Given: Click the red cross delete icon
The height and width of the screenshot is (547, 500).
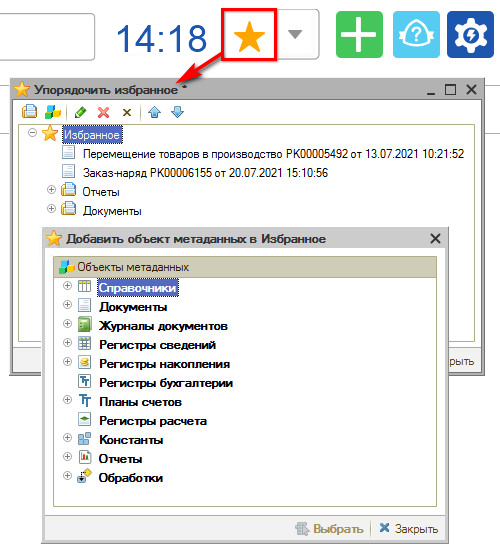Looking at the screenshot, I should click(104, 112).
